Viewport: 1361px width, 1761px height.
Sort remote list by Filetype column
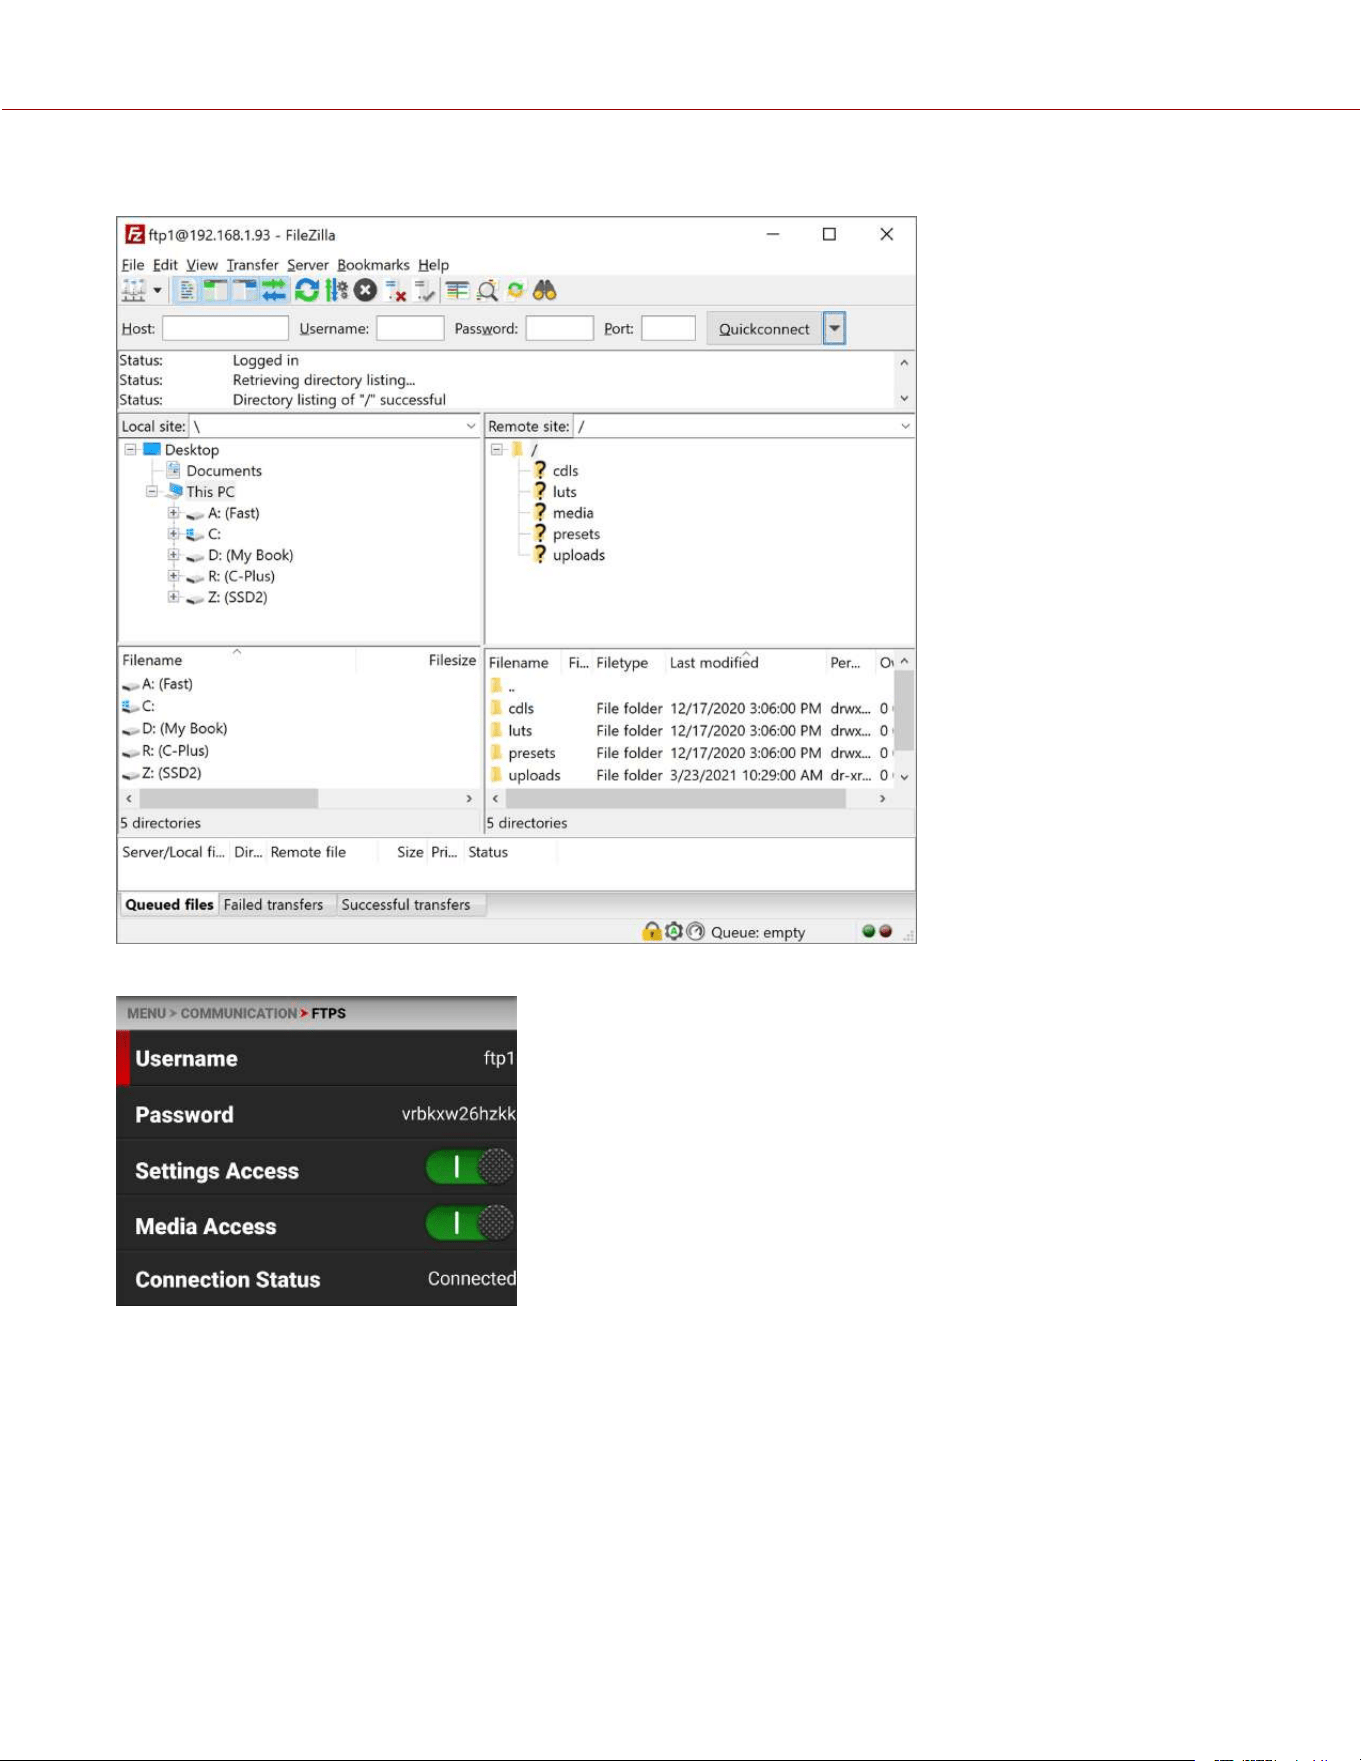pos(622,662)
